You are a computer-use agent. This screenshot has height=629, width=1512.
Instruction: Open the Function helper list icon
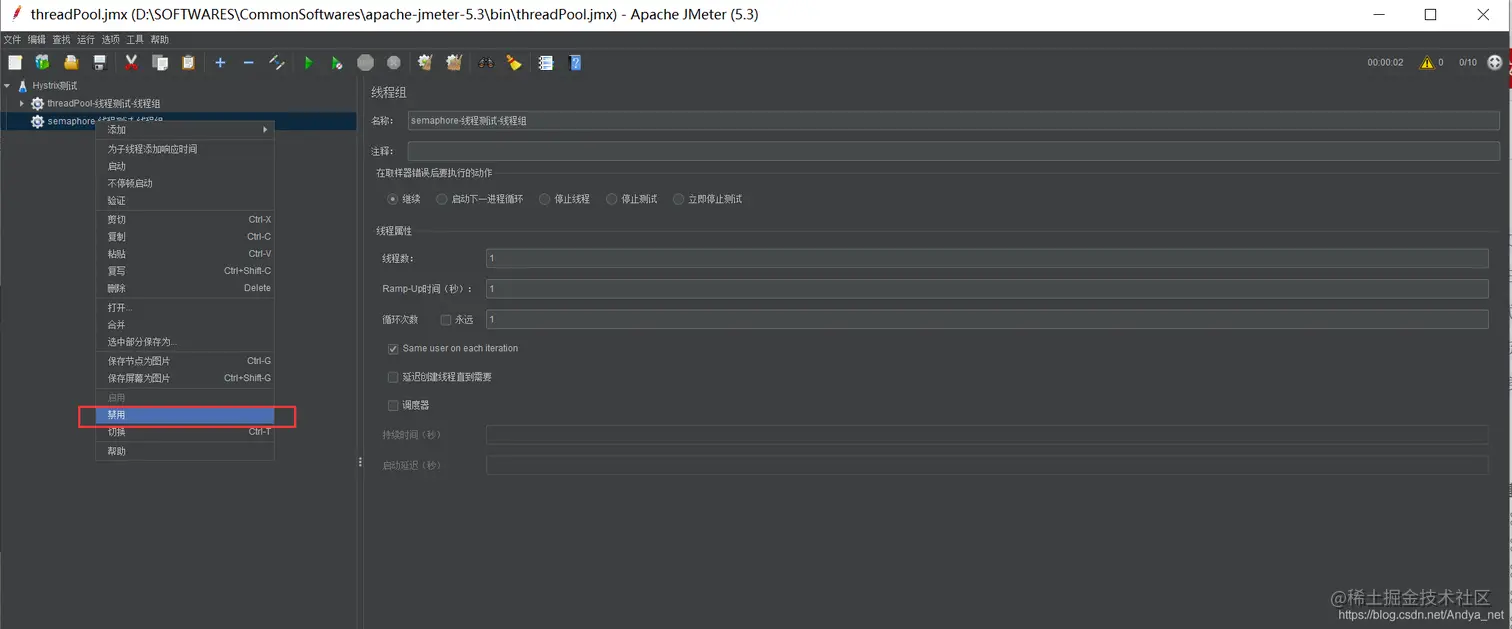[546, 62]
